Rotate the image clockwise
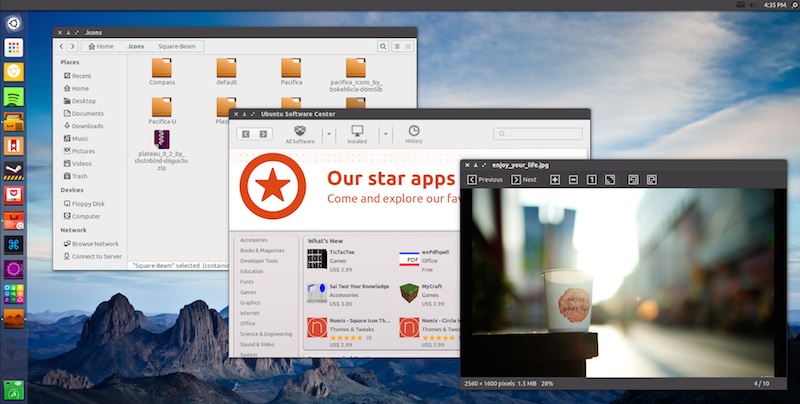Viewport: 800px width, 404px height. point(651,180)
